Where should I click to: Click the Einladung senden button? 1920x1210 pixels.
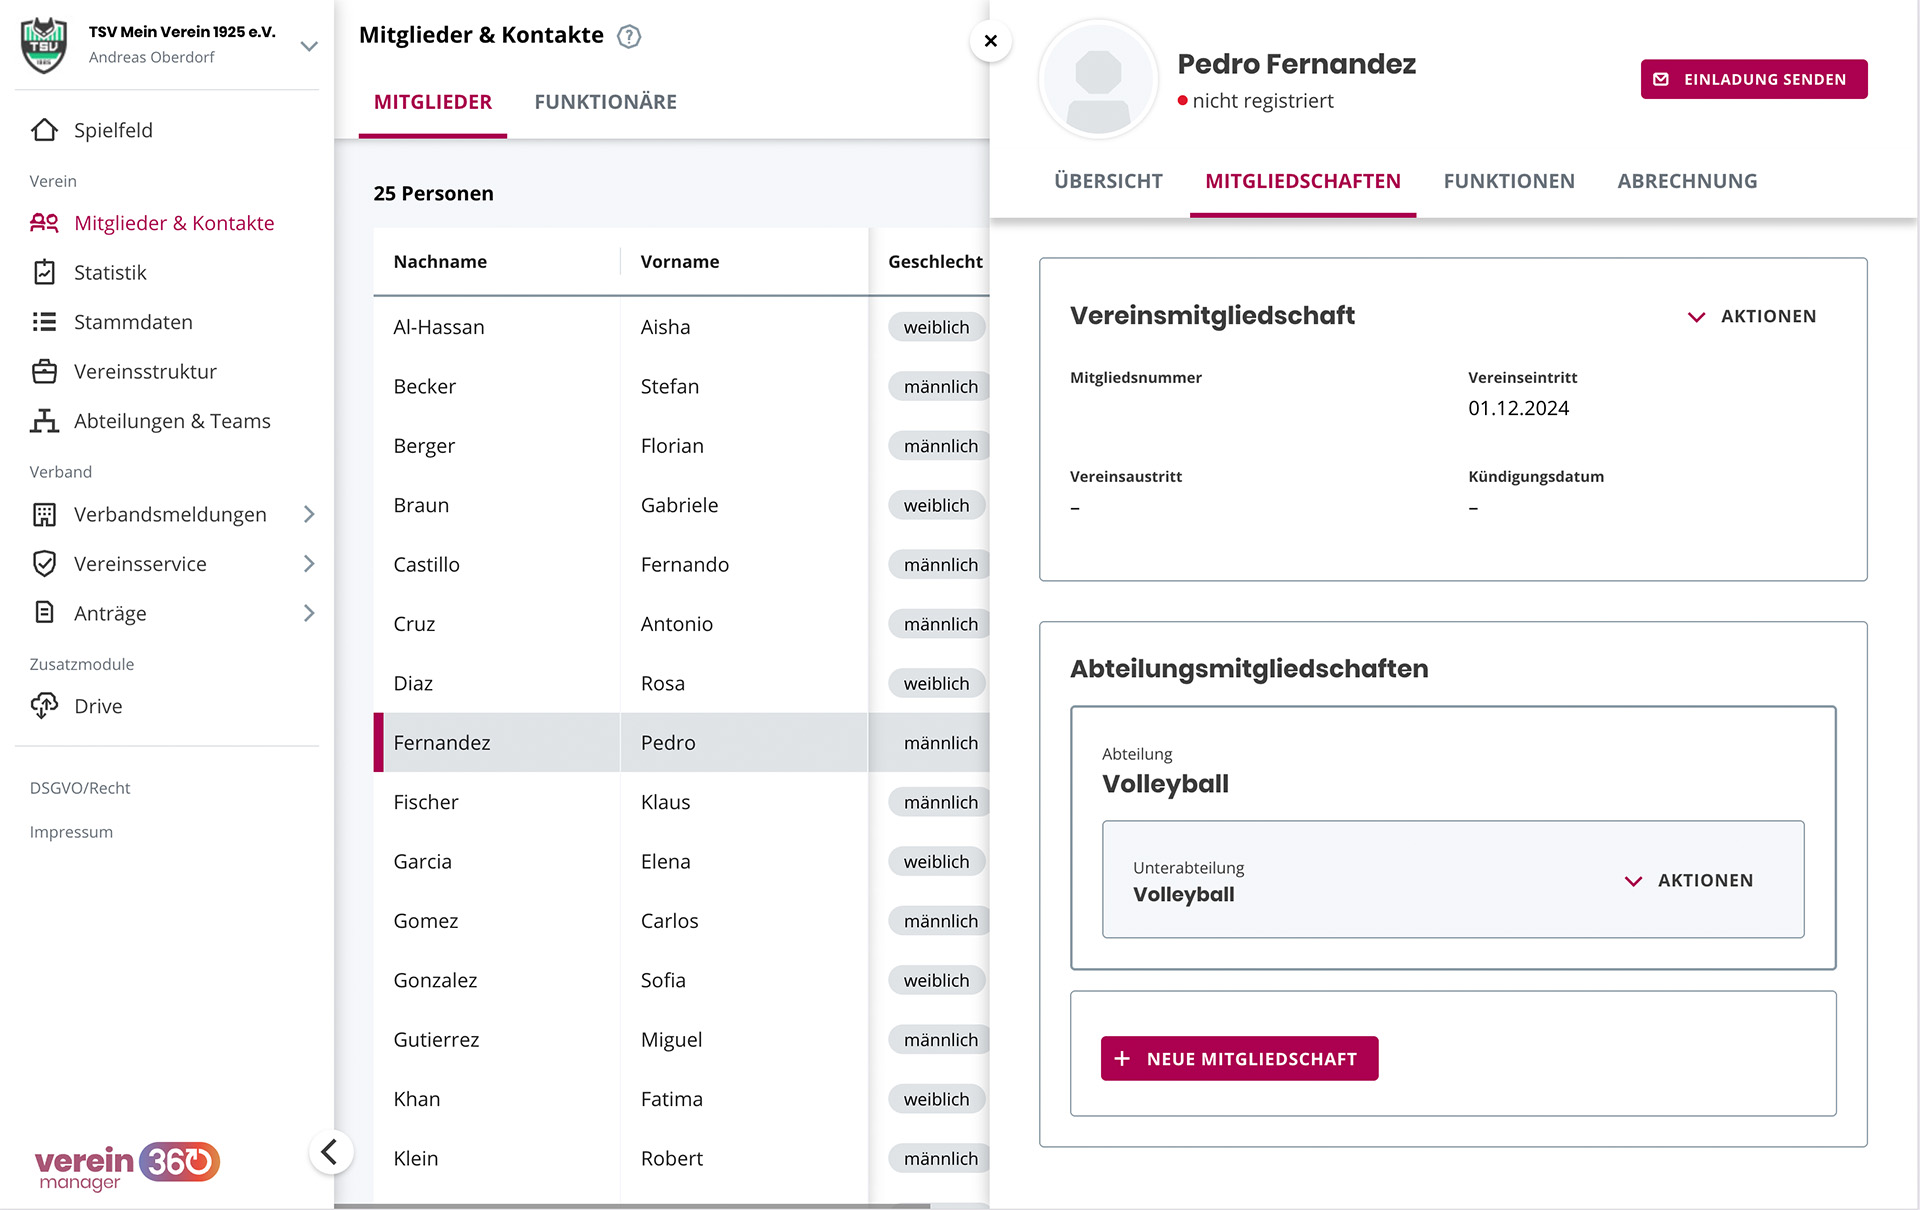pyautogui.click(x=1753, y=79)
